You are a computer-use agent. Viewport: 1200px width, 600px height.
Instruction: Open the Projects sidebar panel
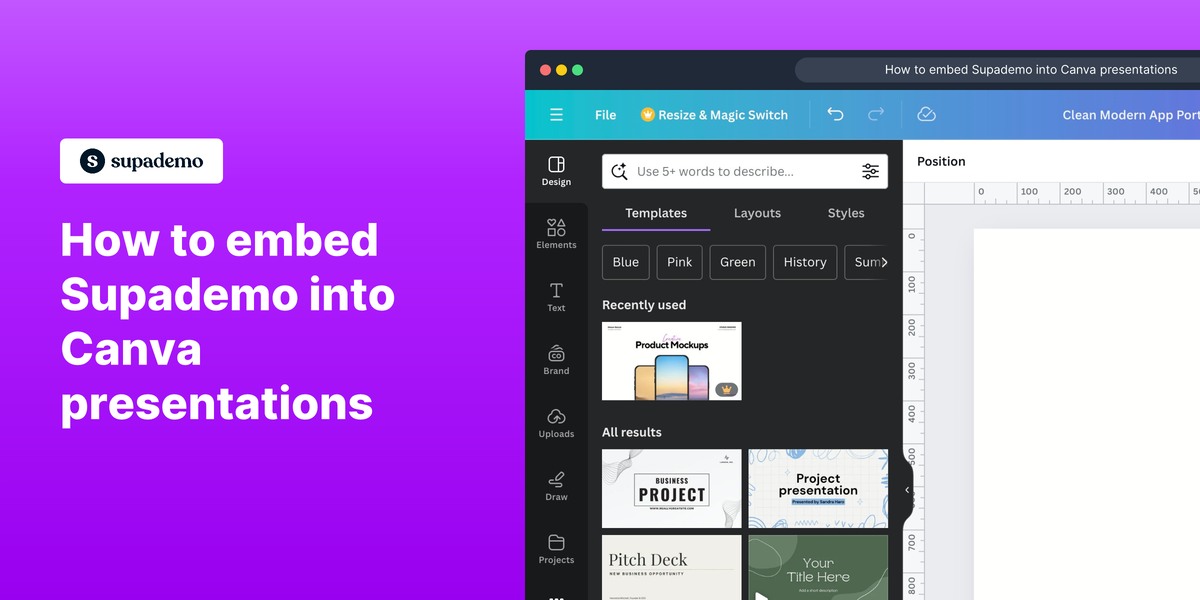click(x=556, y=549)
